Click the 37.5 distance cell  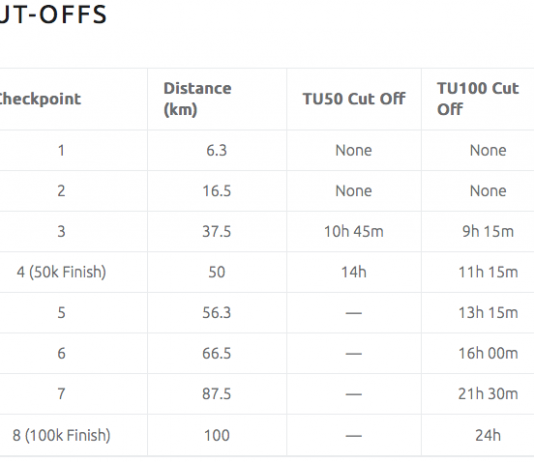(217, 232)
